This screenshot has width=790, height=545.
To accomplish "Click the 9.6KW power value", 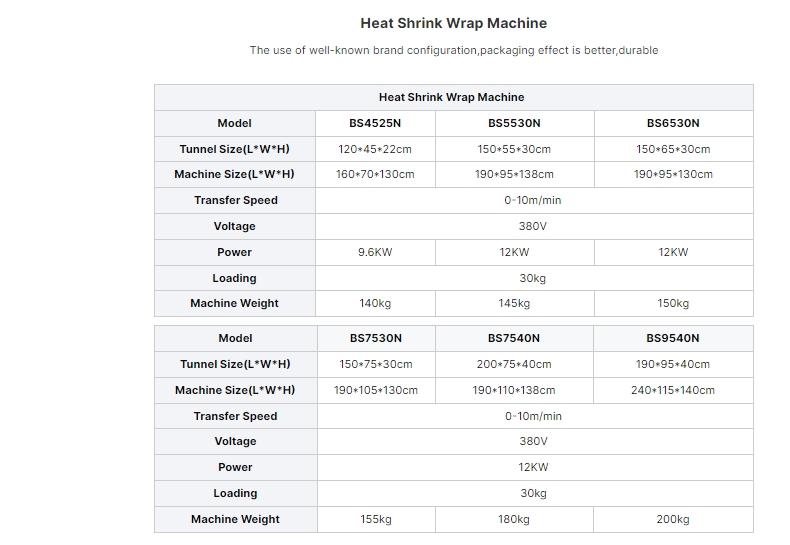I will [x=375, y=252].
